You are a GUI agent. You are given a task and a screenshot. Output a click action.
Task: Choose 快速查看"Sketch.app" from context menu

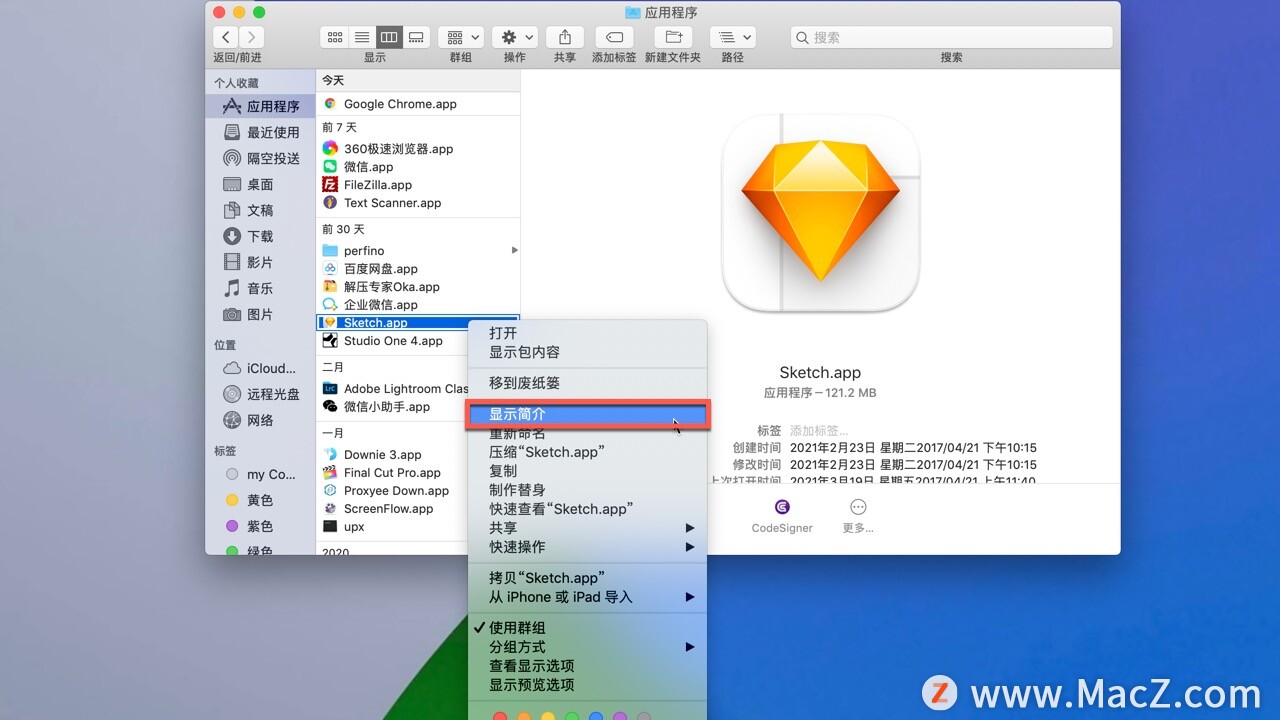pos(588,509)
